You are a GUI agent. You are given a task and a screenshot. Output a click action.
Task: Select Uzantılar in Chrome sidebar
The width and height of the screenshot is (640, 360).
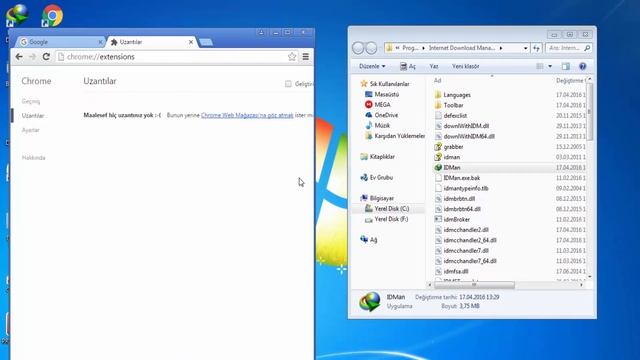click(33, 116)
